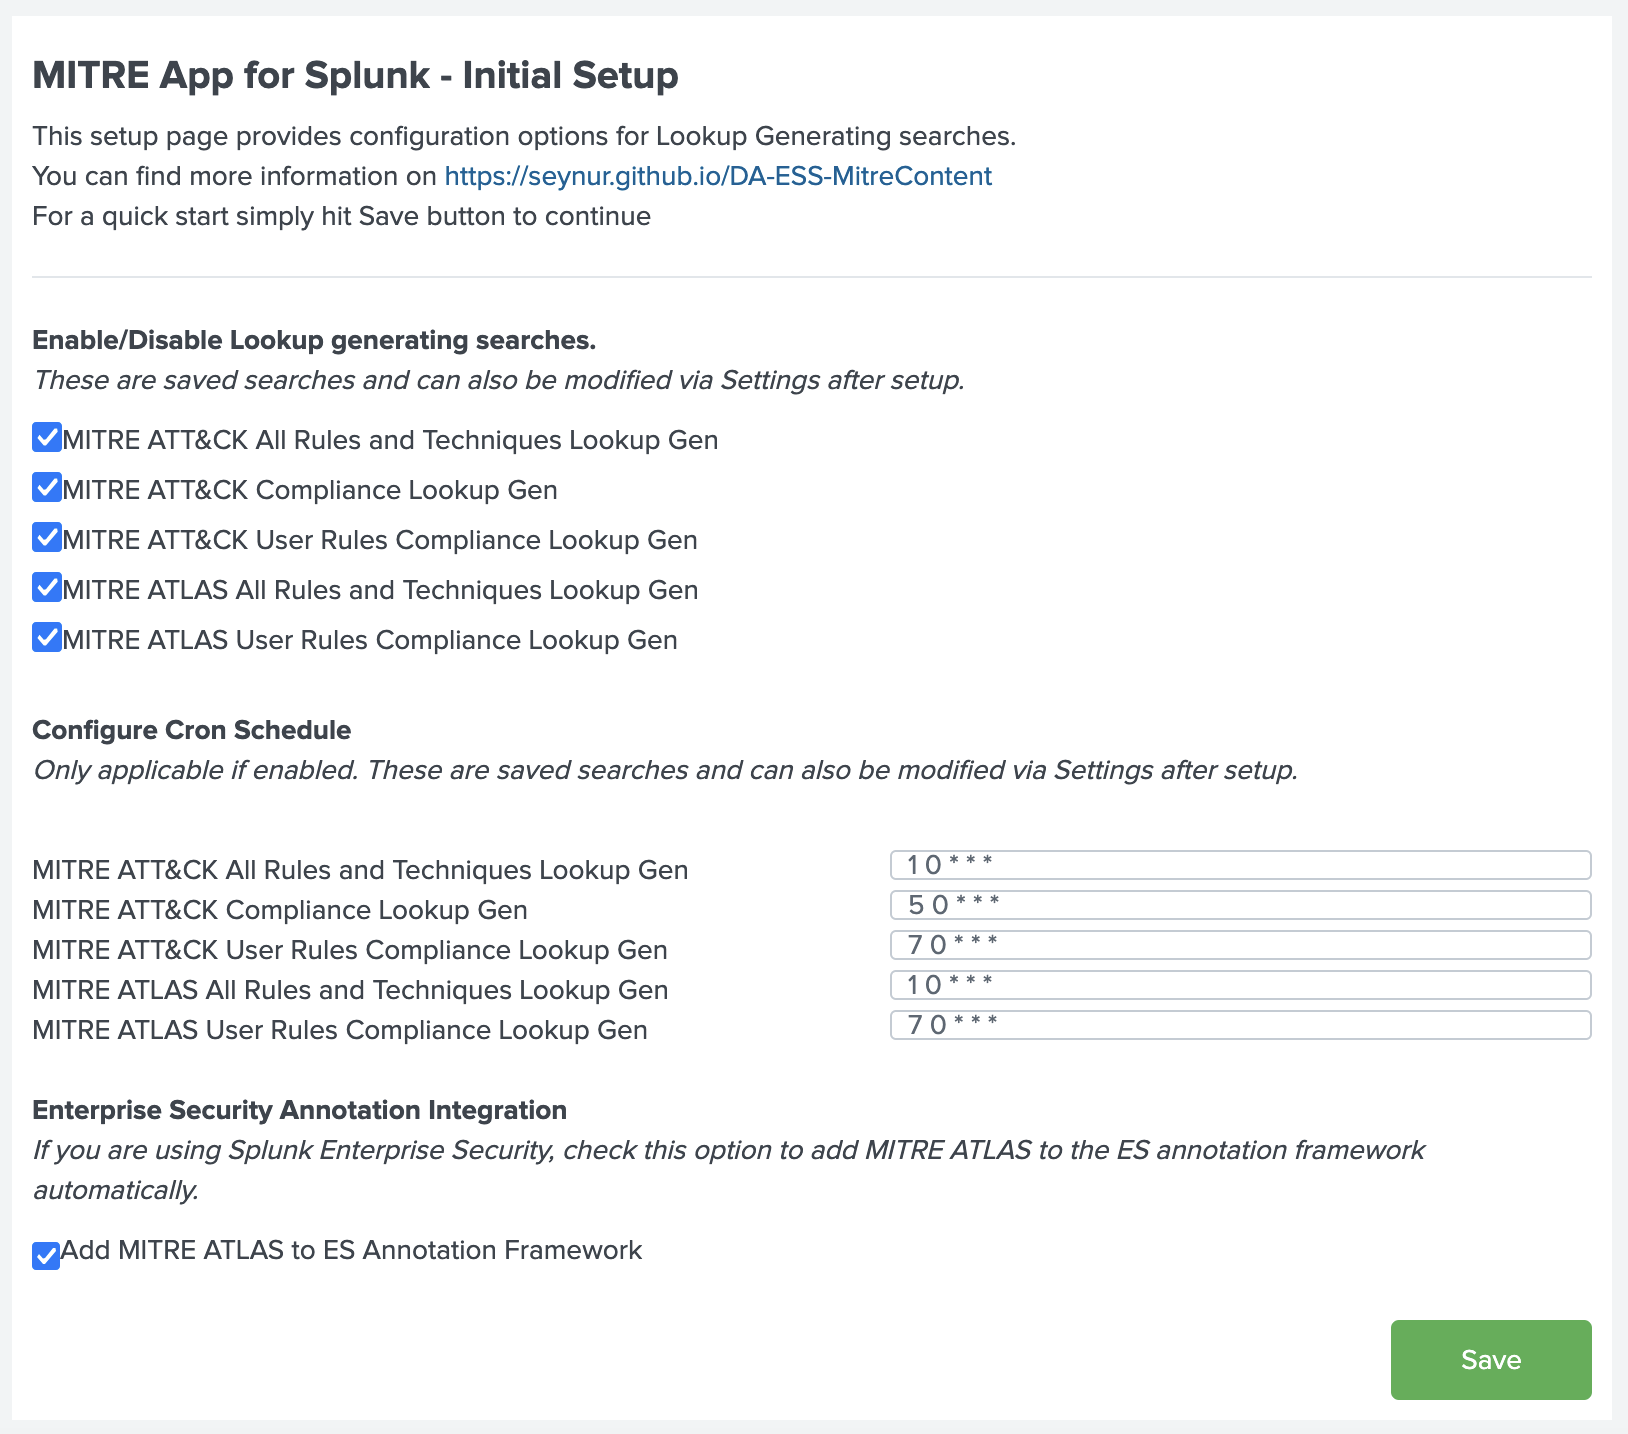The image size is (1628, 1434).
Task: Focus cron field for ATLAS User Rules Compliance
Action: (x=1240, y=1025)
